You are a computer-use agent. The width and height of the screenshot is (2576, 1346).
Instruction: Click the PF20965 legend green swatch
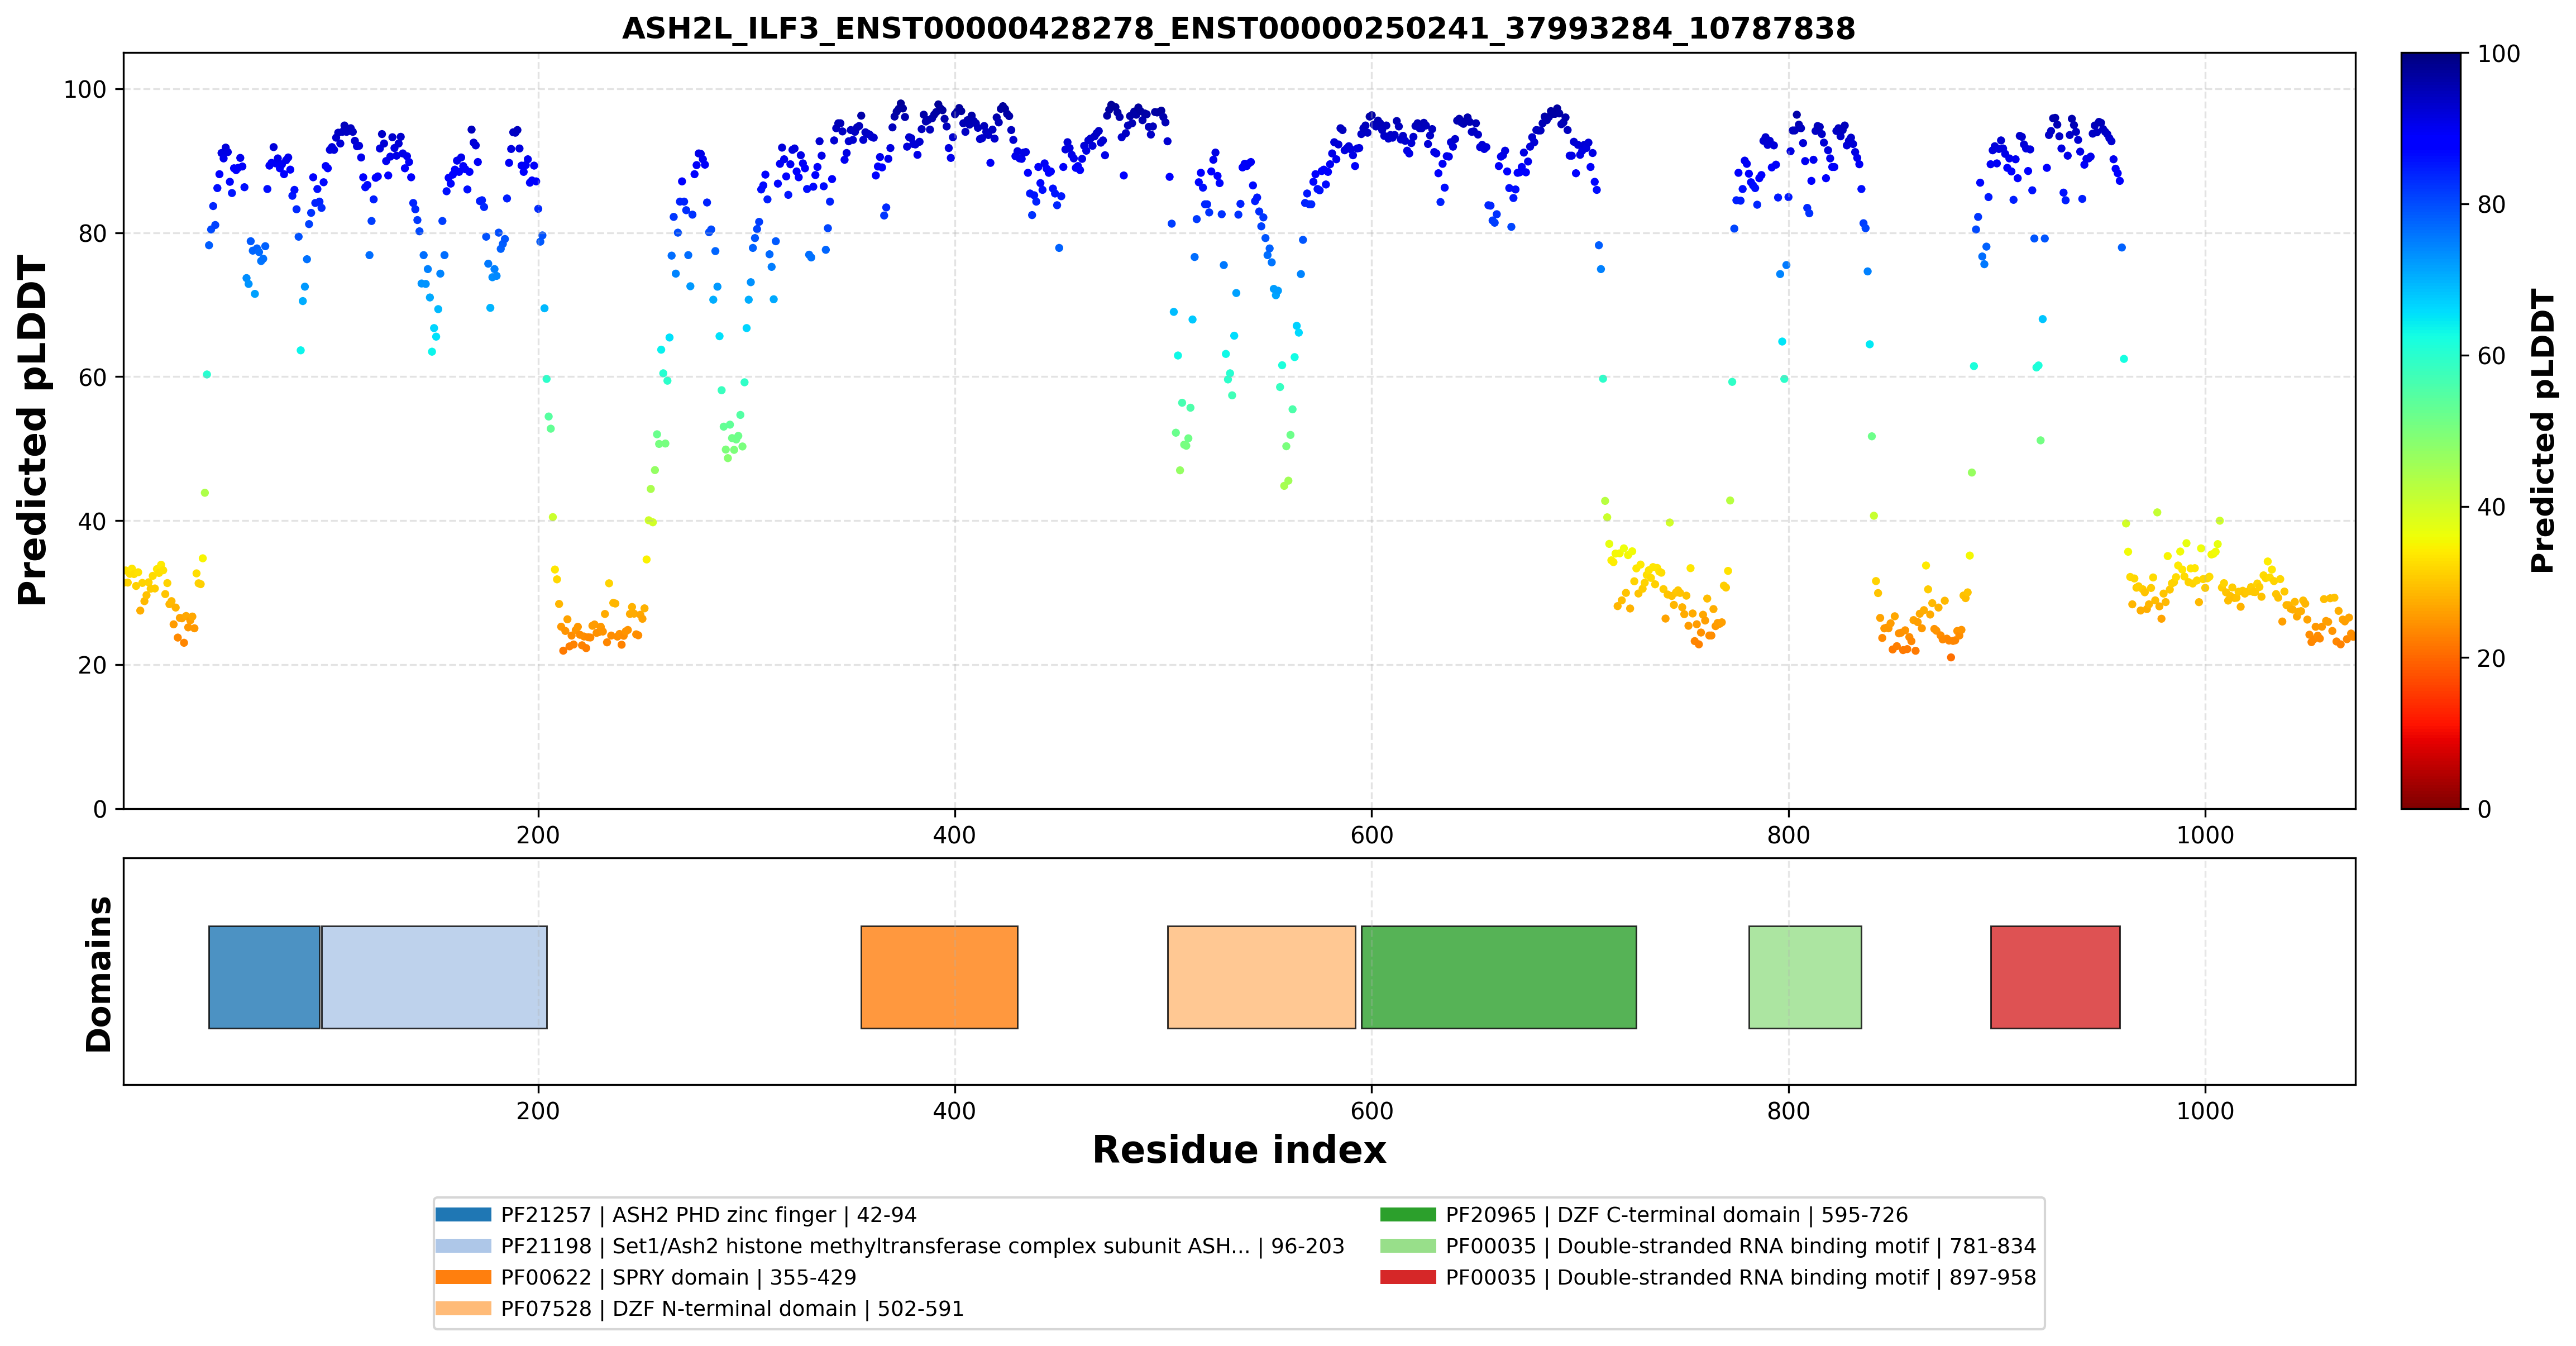tap(1408, 1215)
